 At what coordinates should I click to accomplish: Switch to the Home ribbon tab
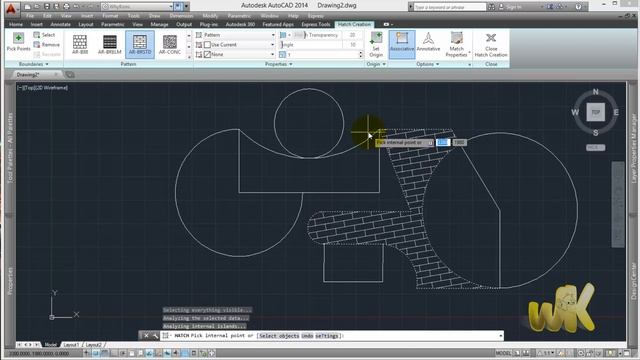(16, 24)
